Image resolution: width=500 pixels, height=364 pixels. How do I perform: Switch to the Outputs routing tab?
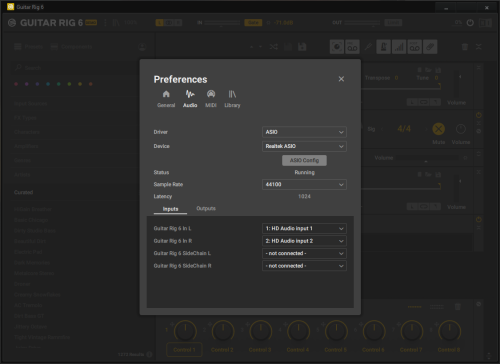pyautogui.click(x=206, y=208)
